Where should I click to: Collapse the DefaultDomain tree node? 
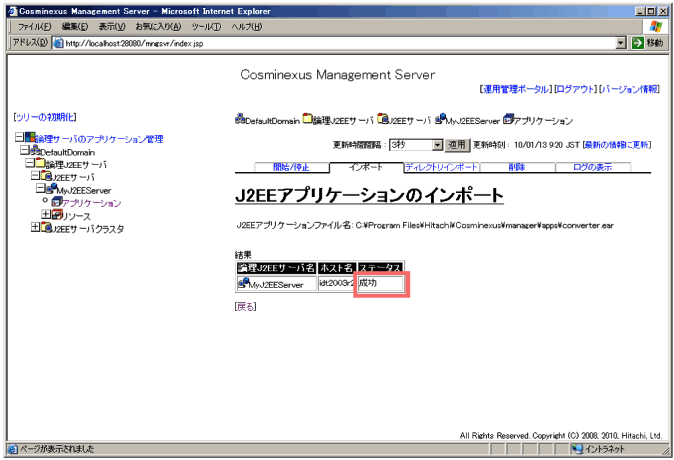[x=25, y=150]
